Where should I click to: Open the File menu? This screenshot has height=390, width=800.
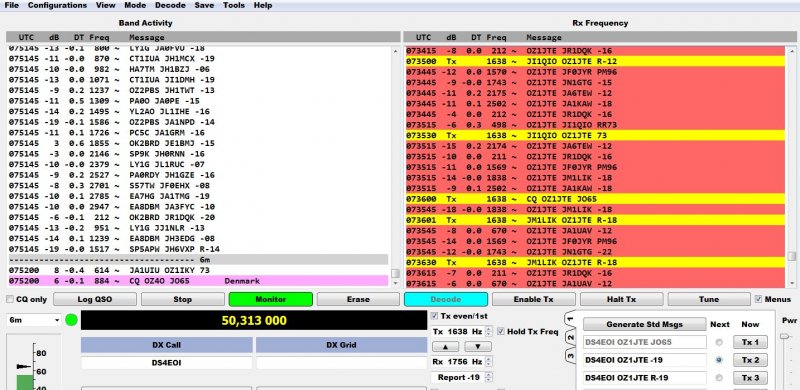(11, 5)
